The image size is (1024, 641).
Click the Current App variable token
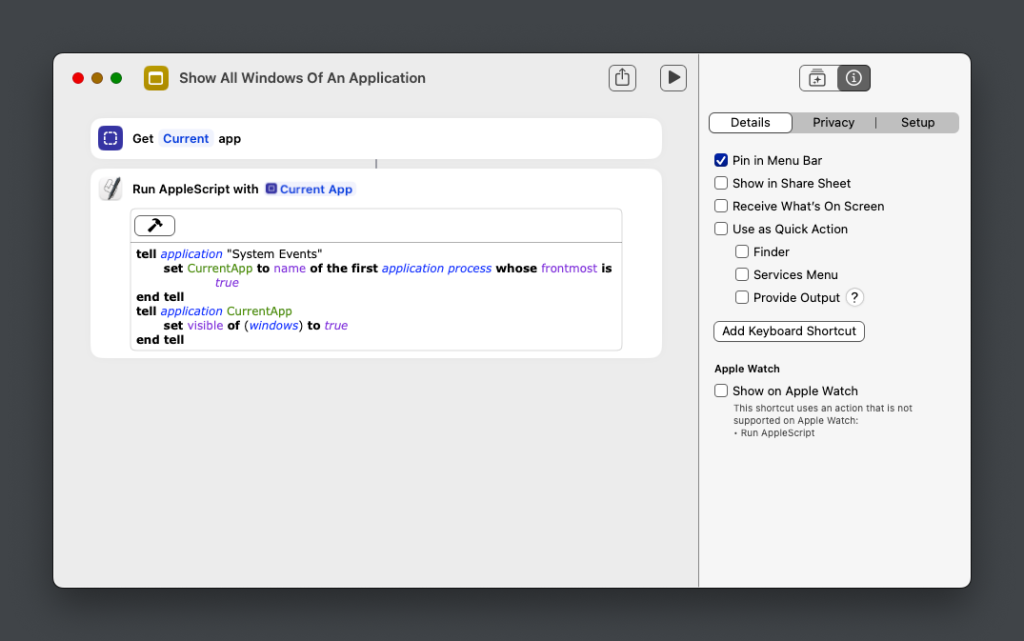(309, 189)
